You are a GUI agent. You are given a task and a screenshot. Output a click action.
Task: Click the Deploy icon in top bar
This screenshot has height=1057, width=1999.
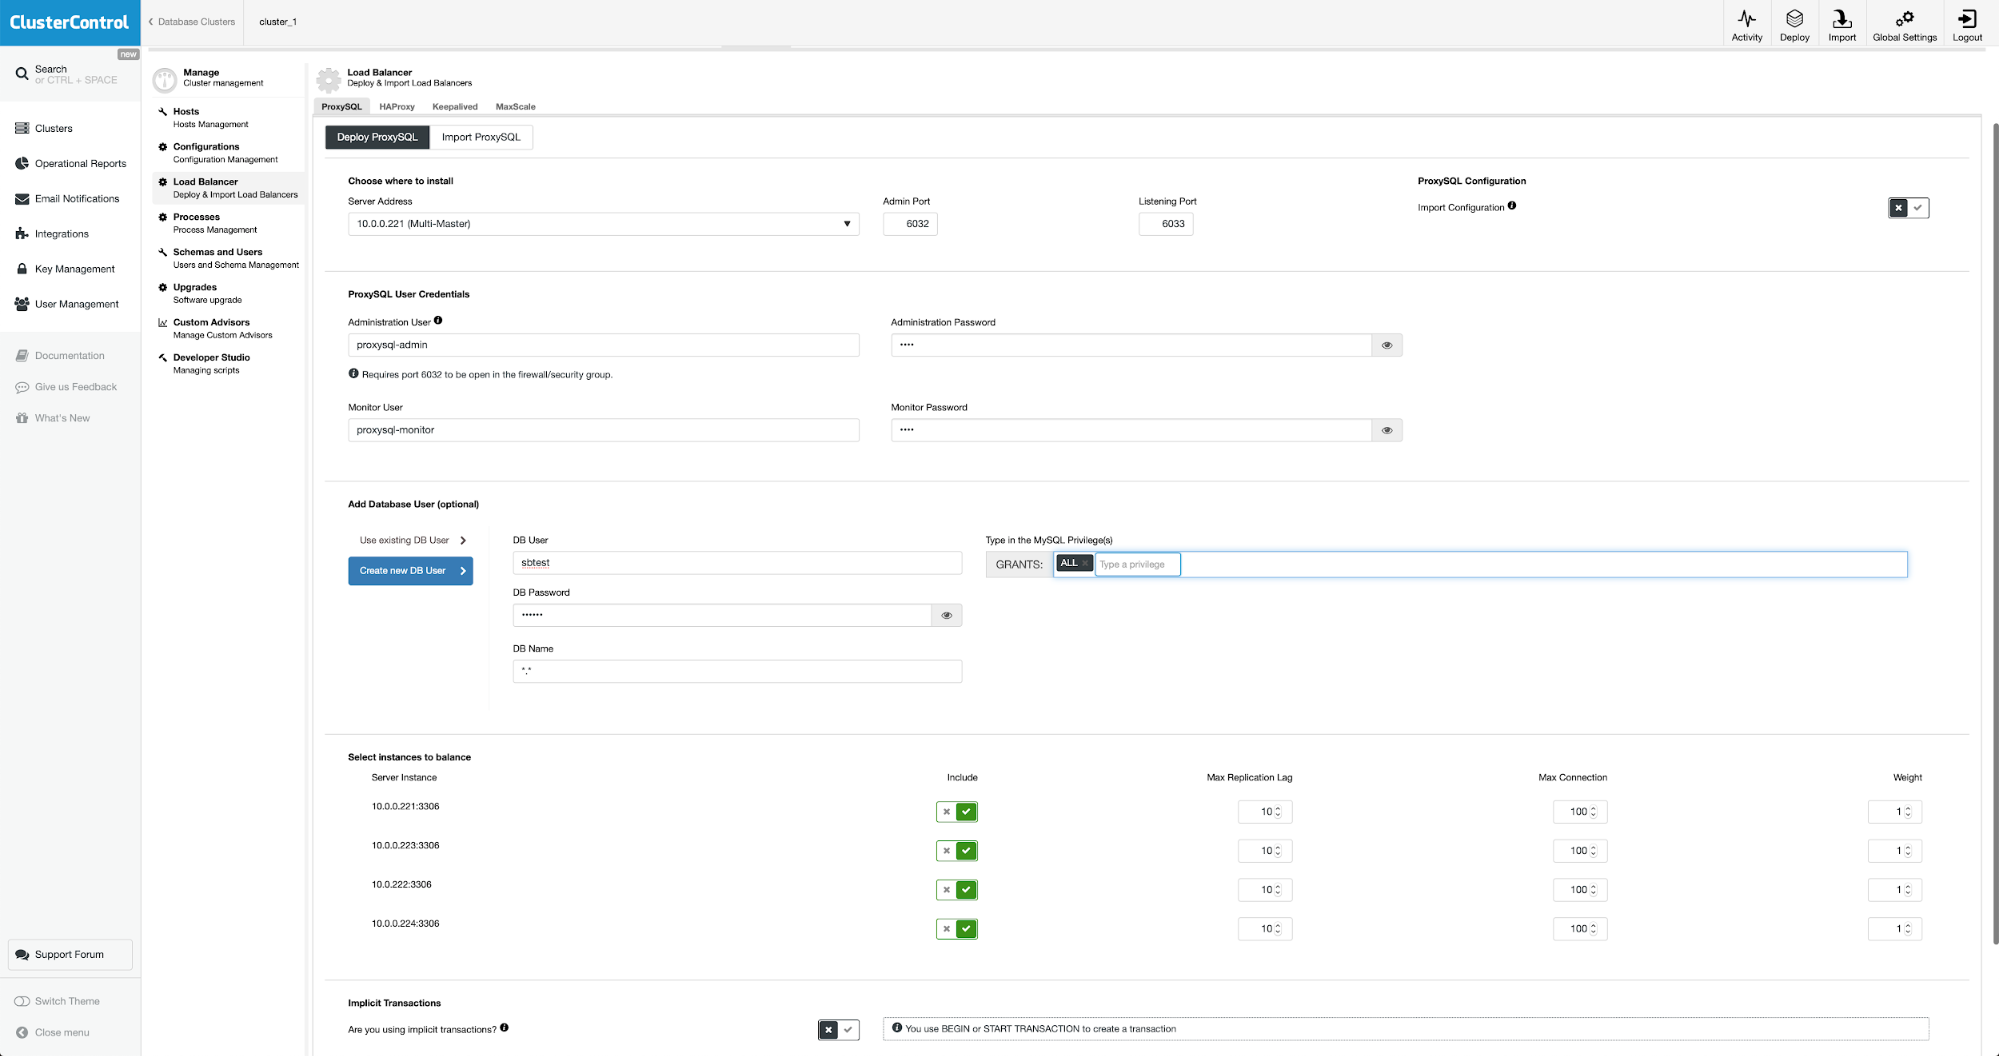(x=1795, y=19)
